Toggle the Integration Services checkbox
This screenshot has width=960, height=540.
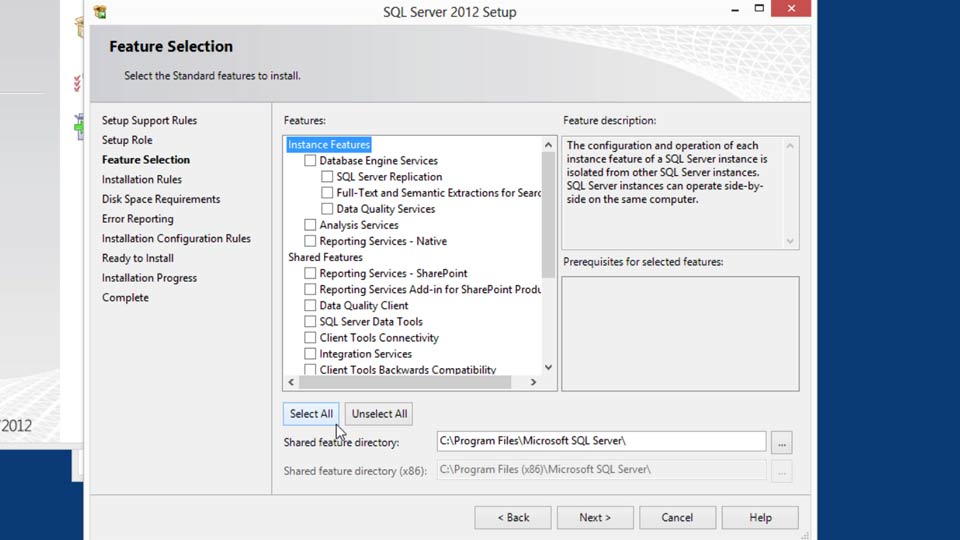tap(310, 353)
